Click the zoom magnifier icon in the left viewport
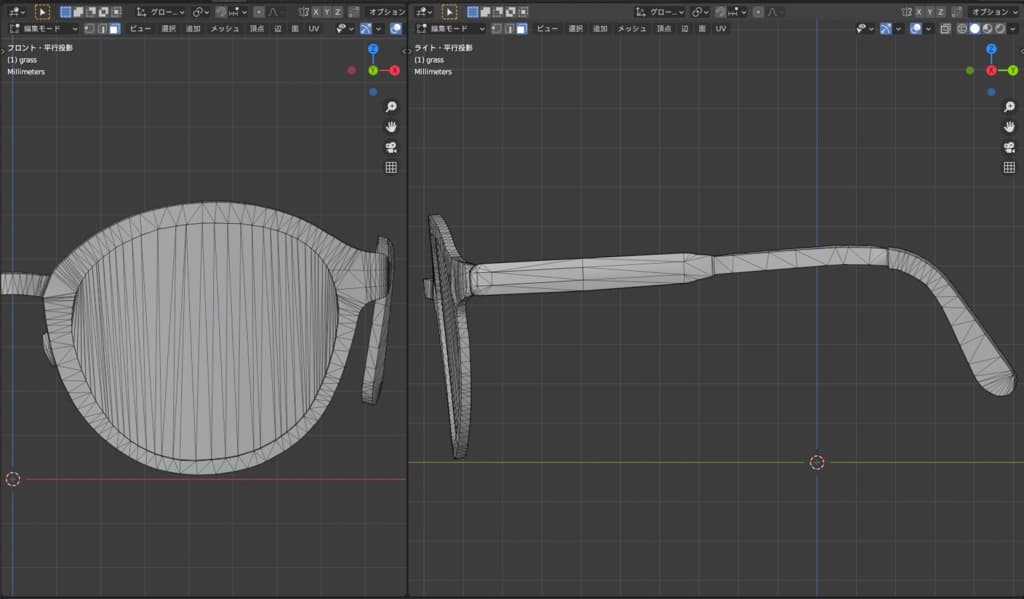The width and height of the screenshot is (1024, 599). click(x=391, y=107)
